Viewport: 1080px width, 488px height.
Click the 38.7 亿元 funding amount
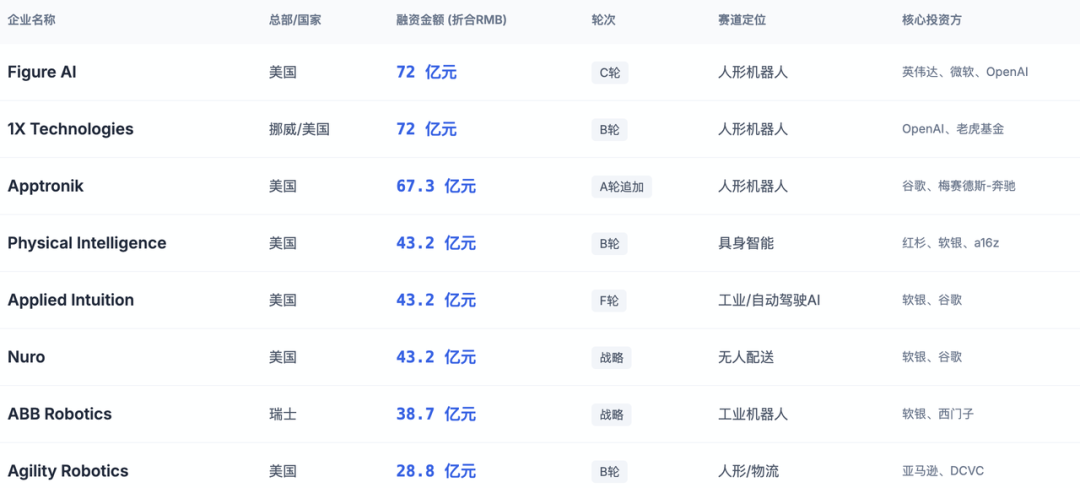pyautogui.click(x=436, y=415)
